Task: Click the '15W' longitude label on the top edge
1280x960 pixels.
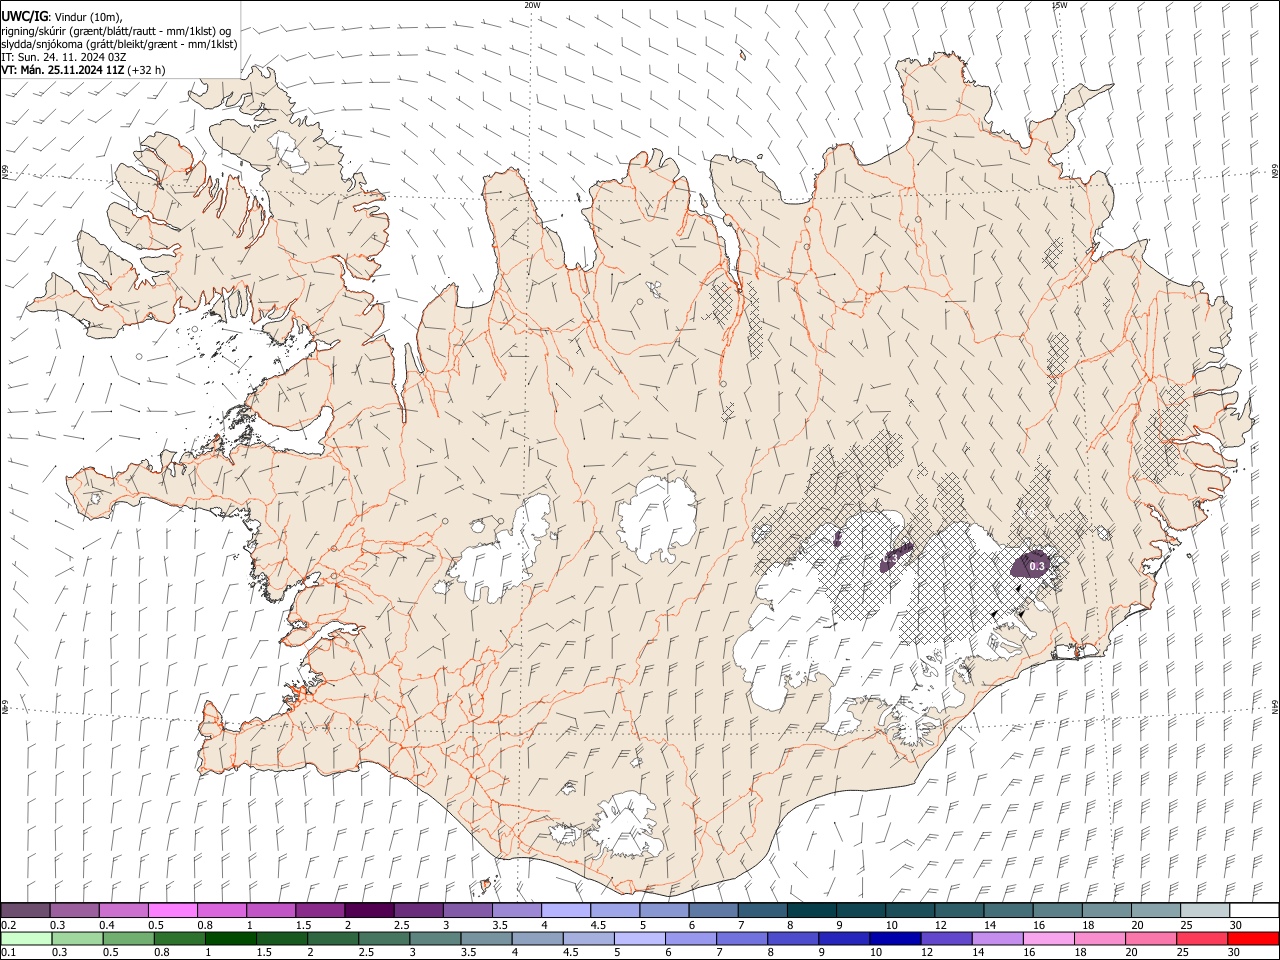Action: [x=1059, y=5]
